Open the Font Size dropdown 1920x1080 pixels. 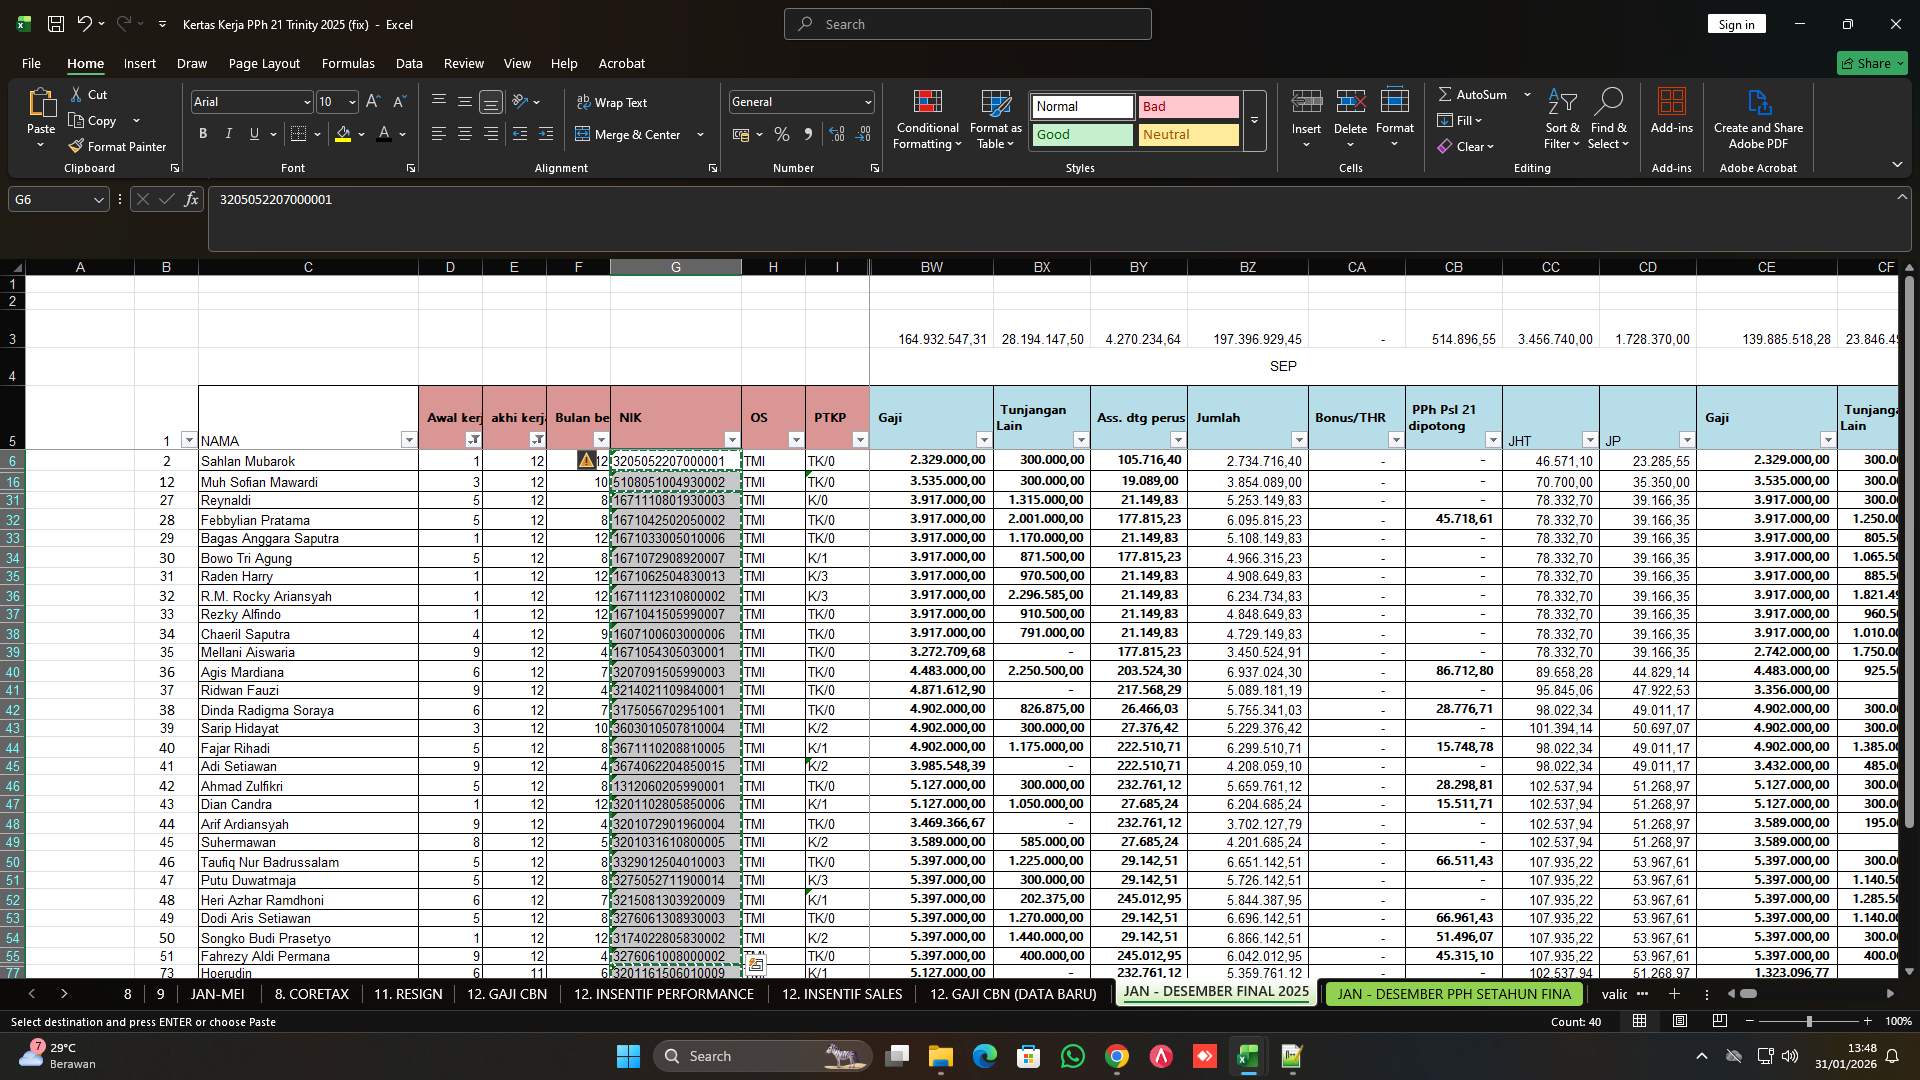pyautogui.click(x=352, y=101)
